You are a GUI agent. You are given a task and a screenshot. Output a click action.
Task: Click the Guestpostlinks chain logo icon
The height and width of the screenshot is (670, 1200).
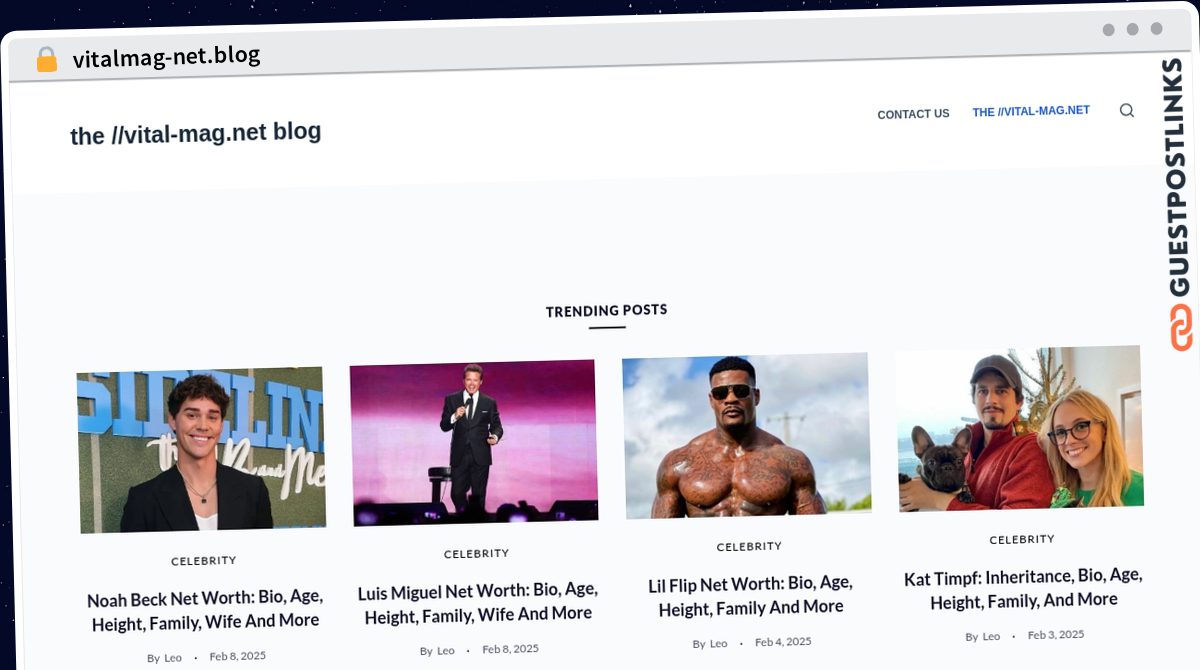[x=1181, y=328]
